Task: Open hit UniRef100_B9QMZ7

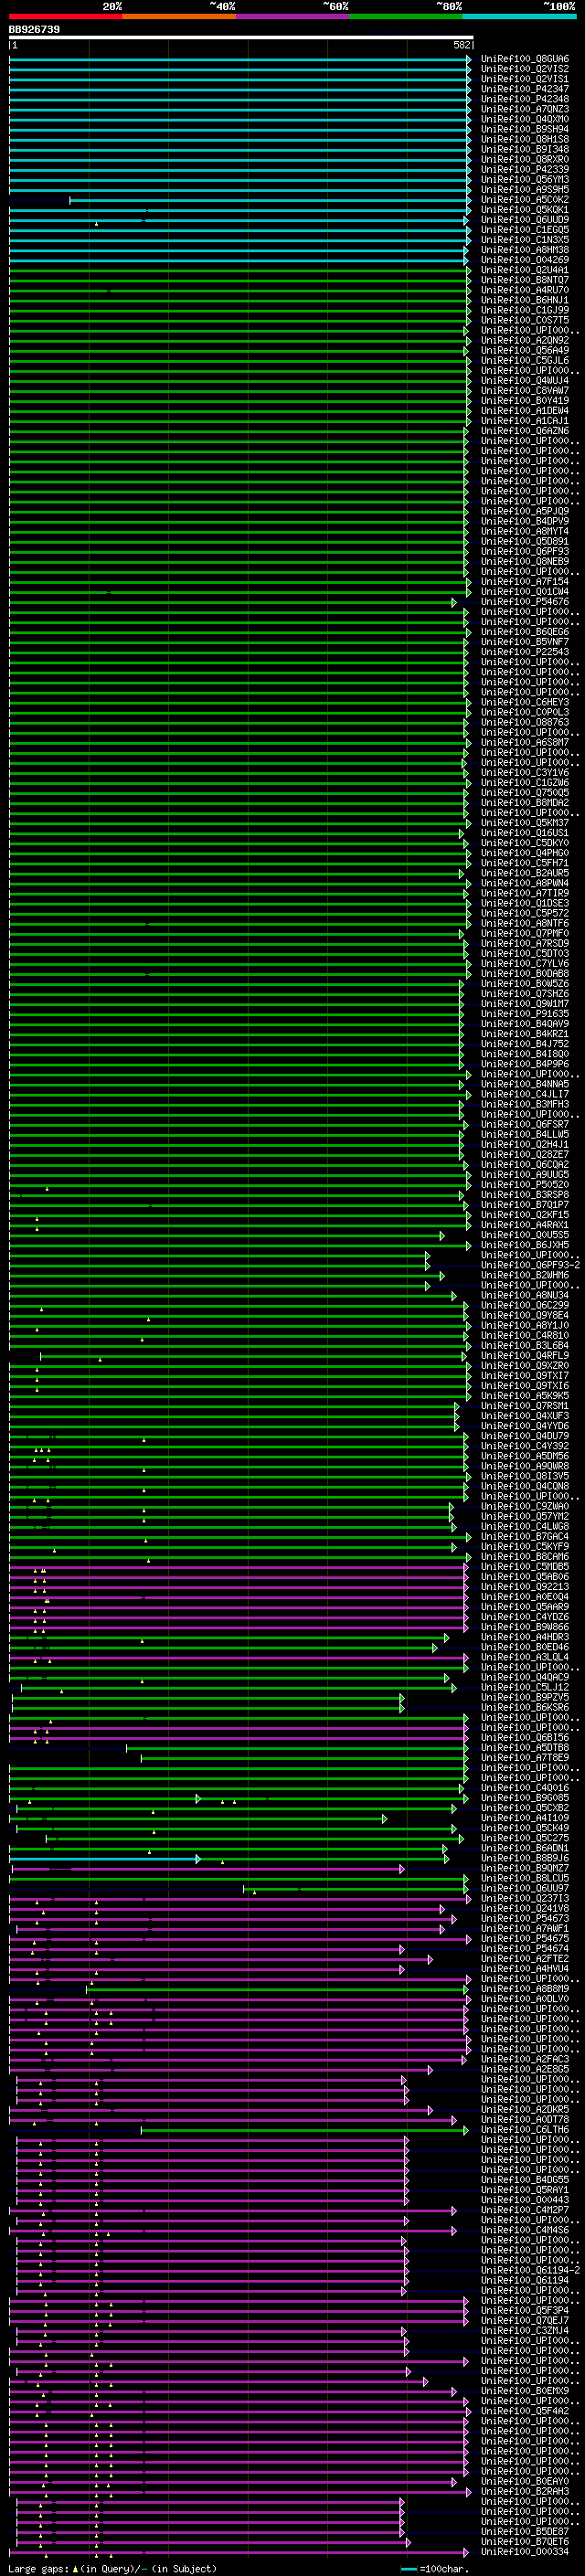Action: (x=524, y=1868)
